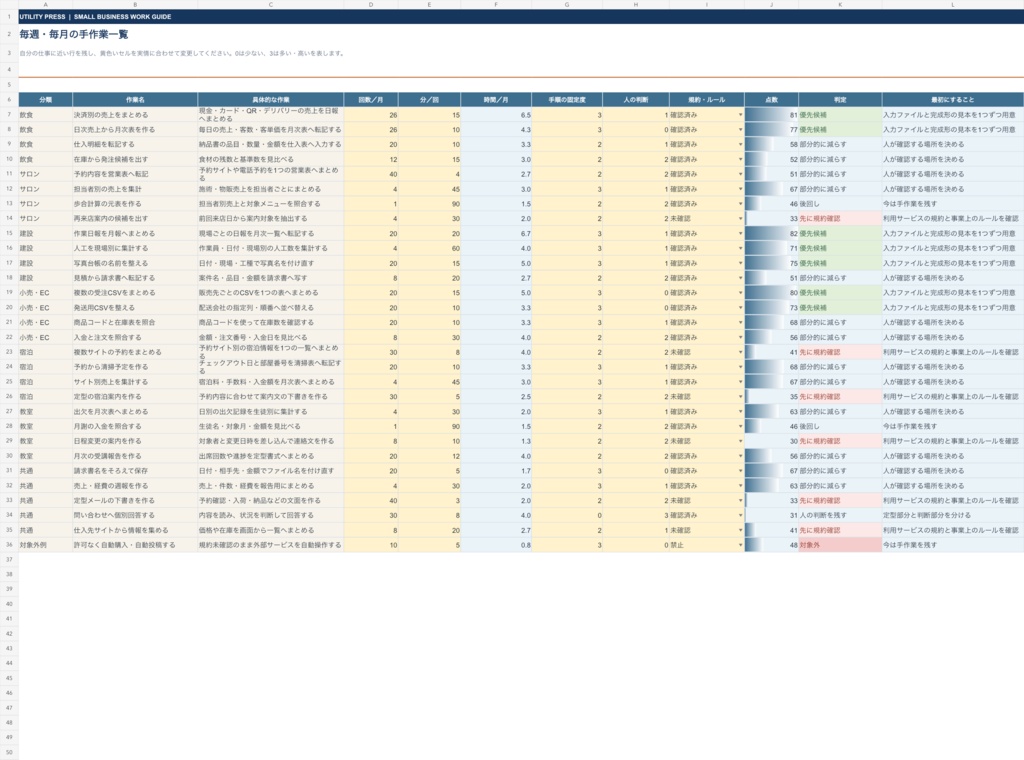Click the cell 宿泊料・手数料・入金額を月次表へまとめる
The width and height of the screenshot is (1024, 760).
point(271,382)
